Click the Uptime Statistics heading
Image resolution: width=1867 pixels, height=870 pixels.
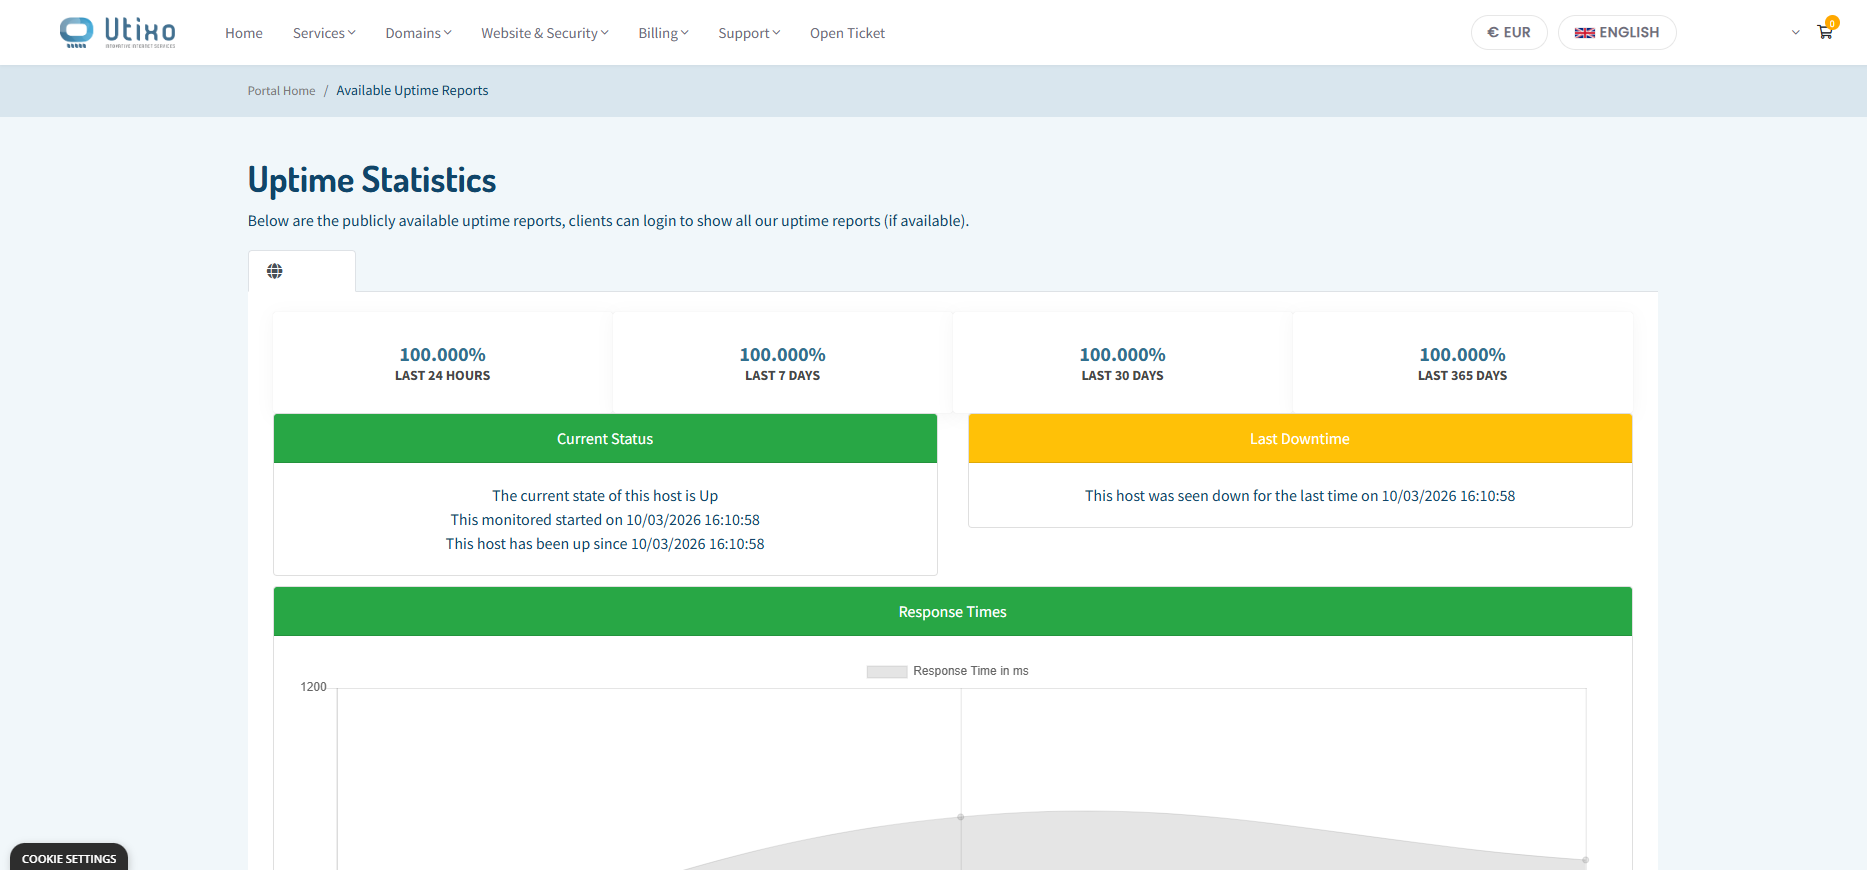372,180
